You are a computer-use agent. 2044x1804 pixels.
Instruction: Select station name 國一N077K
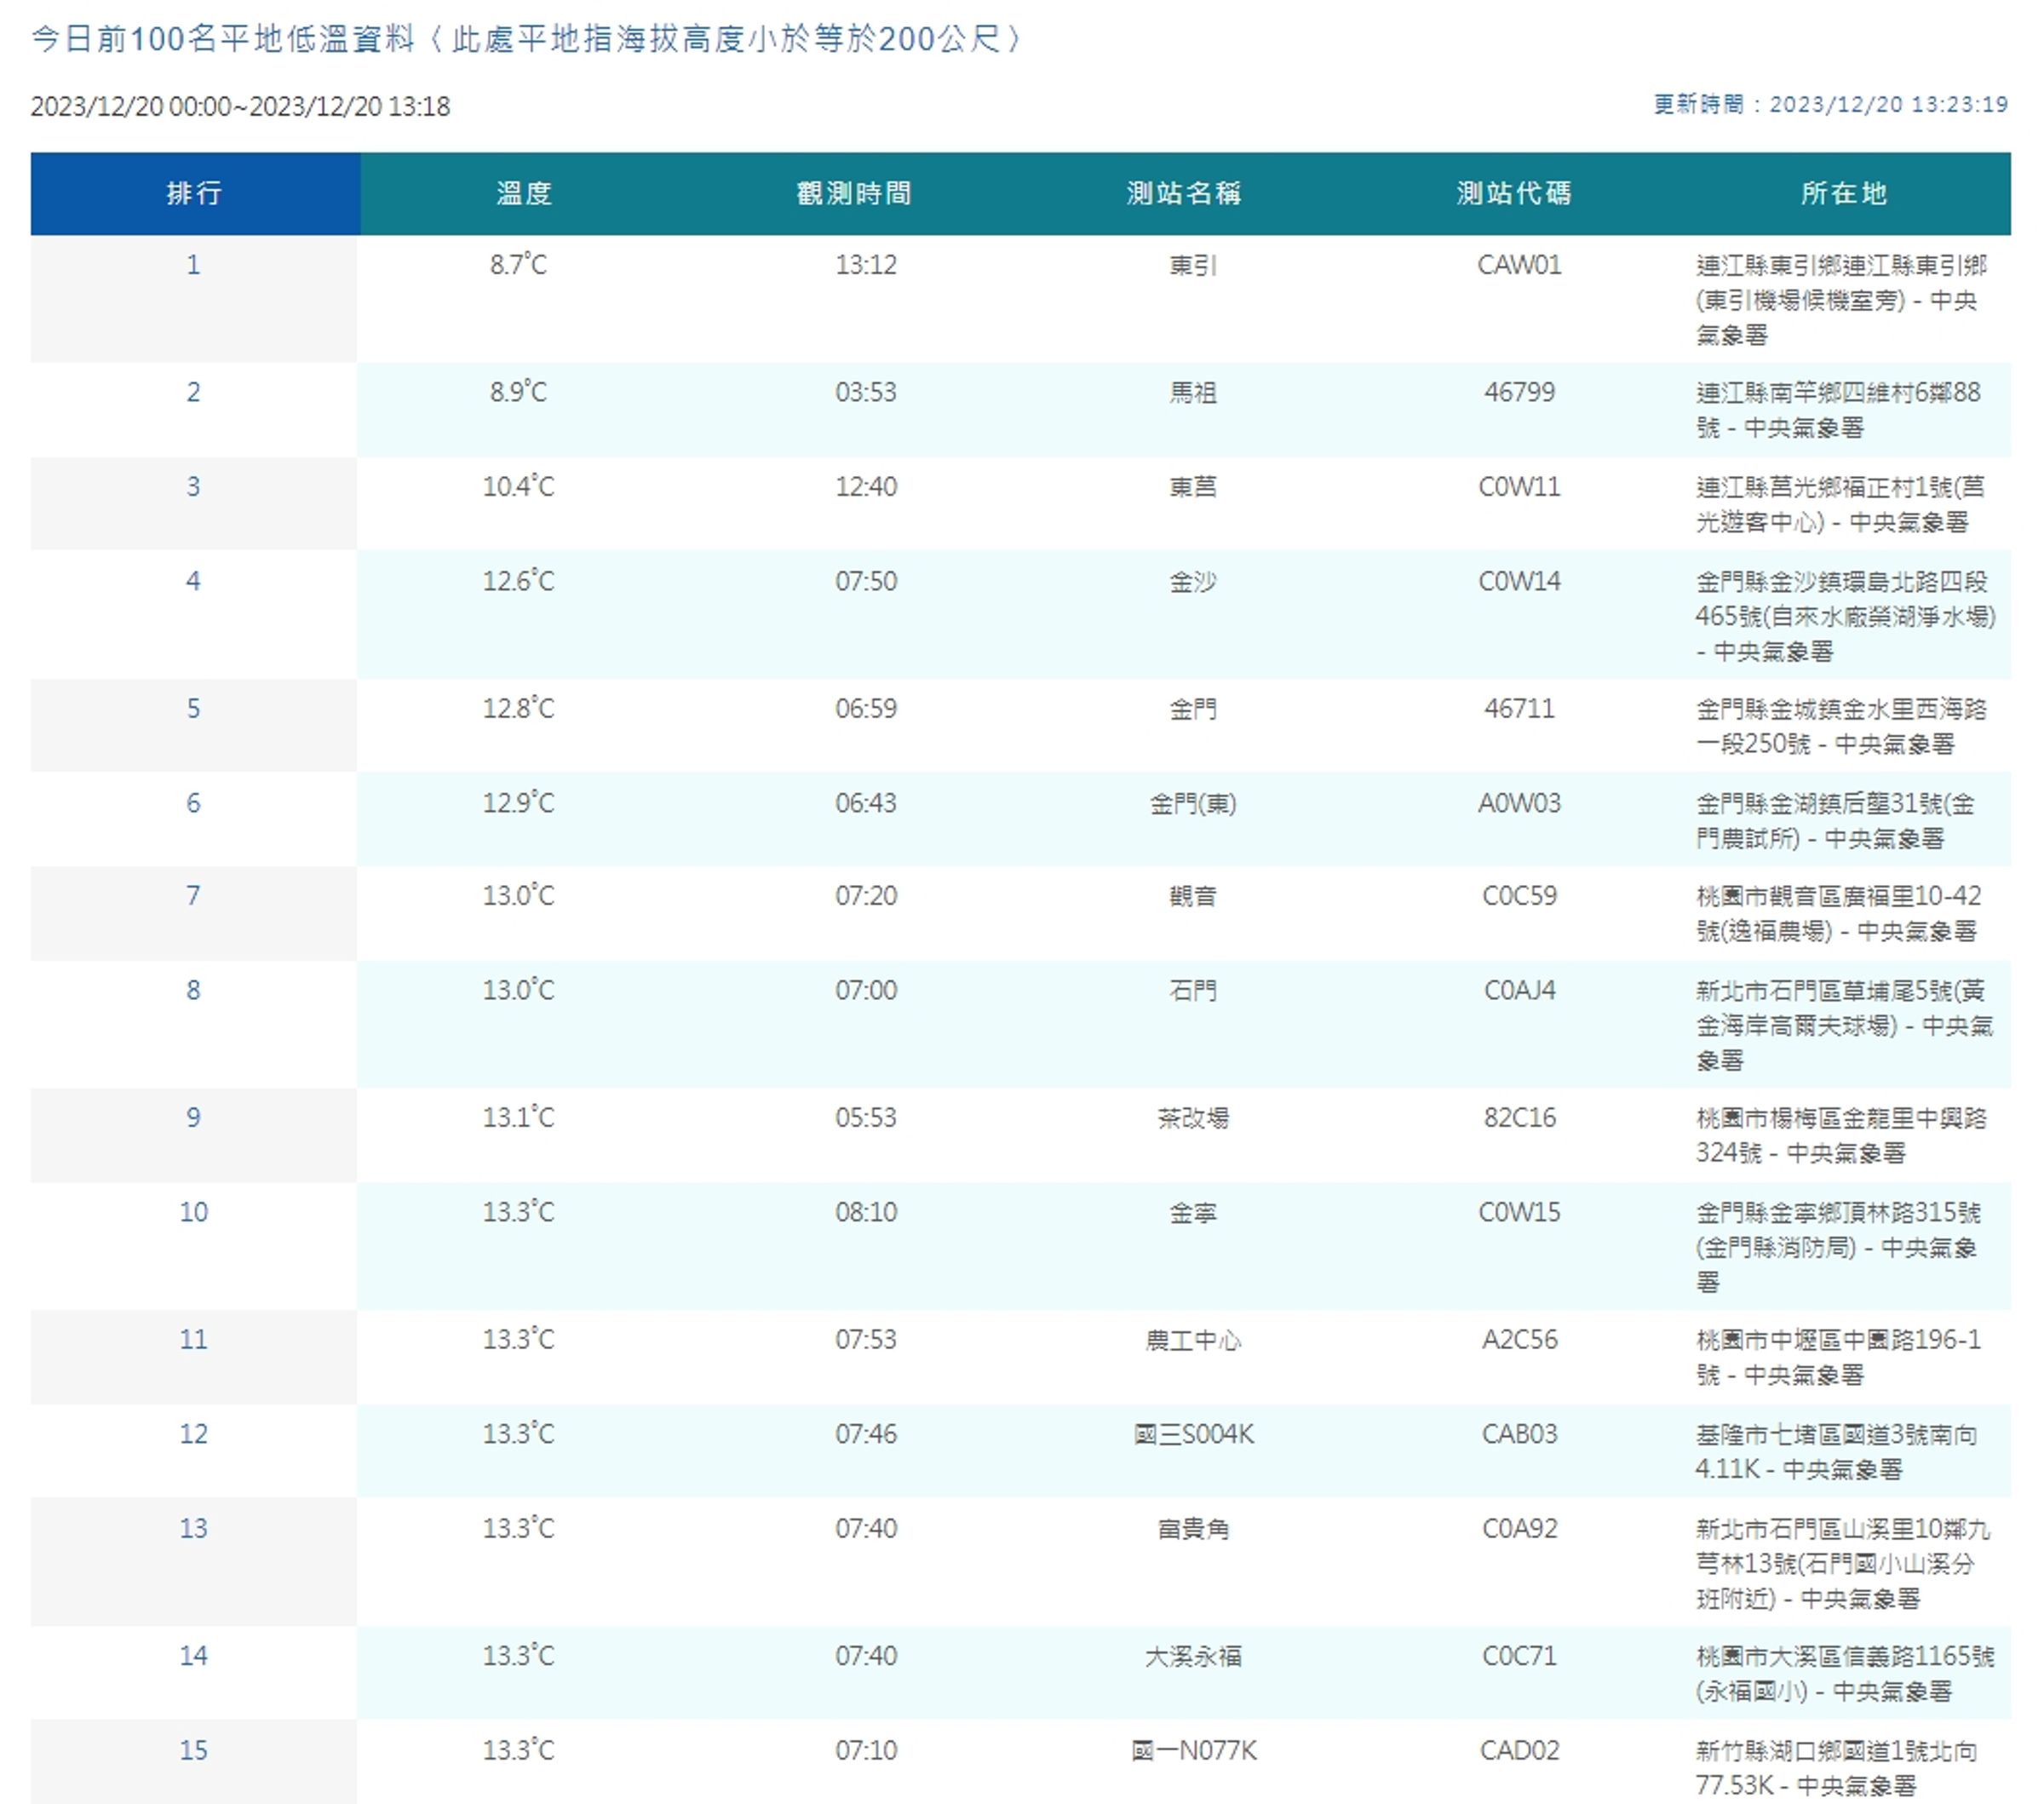[1193, 1750]
